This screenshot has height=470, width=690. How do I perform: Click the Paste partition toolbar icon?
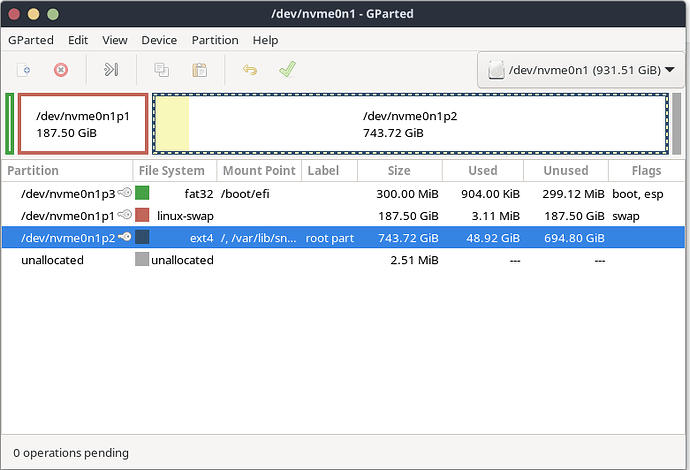199,70
